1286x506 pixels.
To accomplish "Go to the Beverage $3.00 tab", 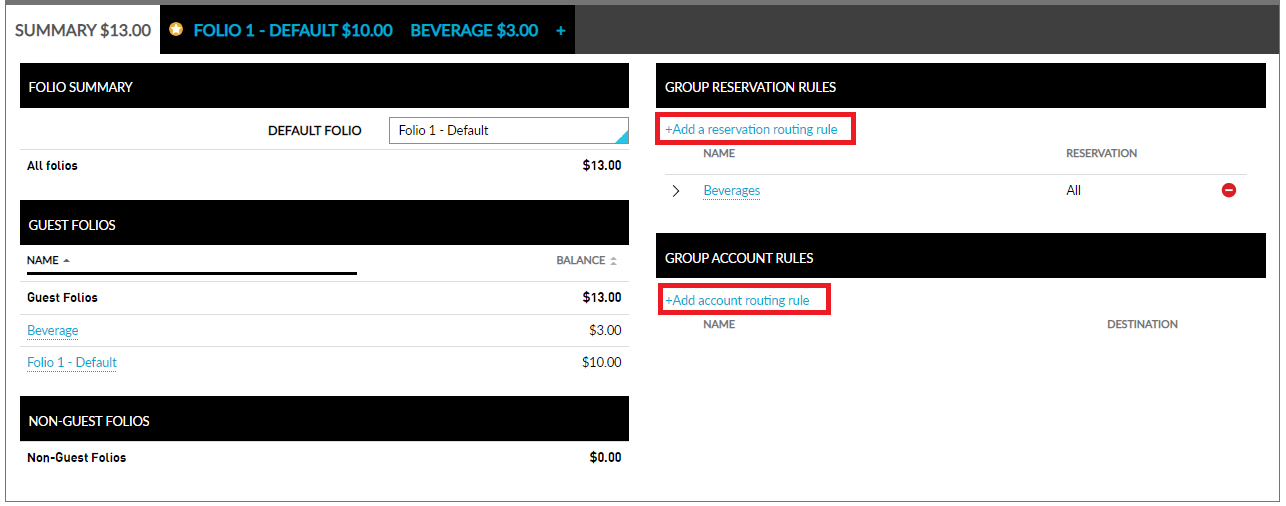I will tap(473, 30).
